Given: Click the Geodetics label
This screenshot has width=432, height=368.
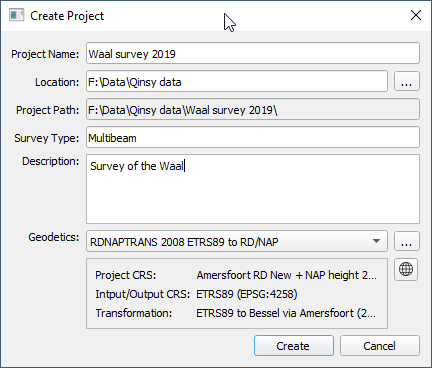Looking at the screenshot, I should pos(54,237).
